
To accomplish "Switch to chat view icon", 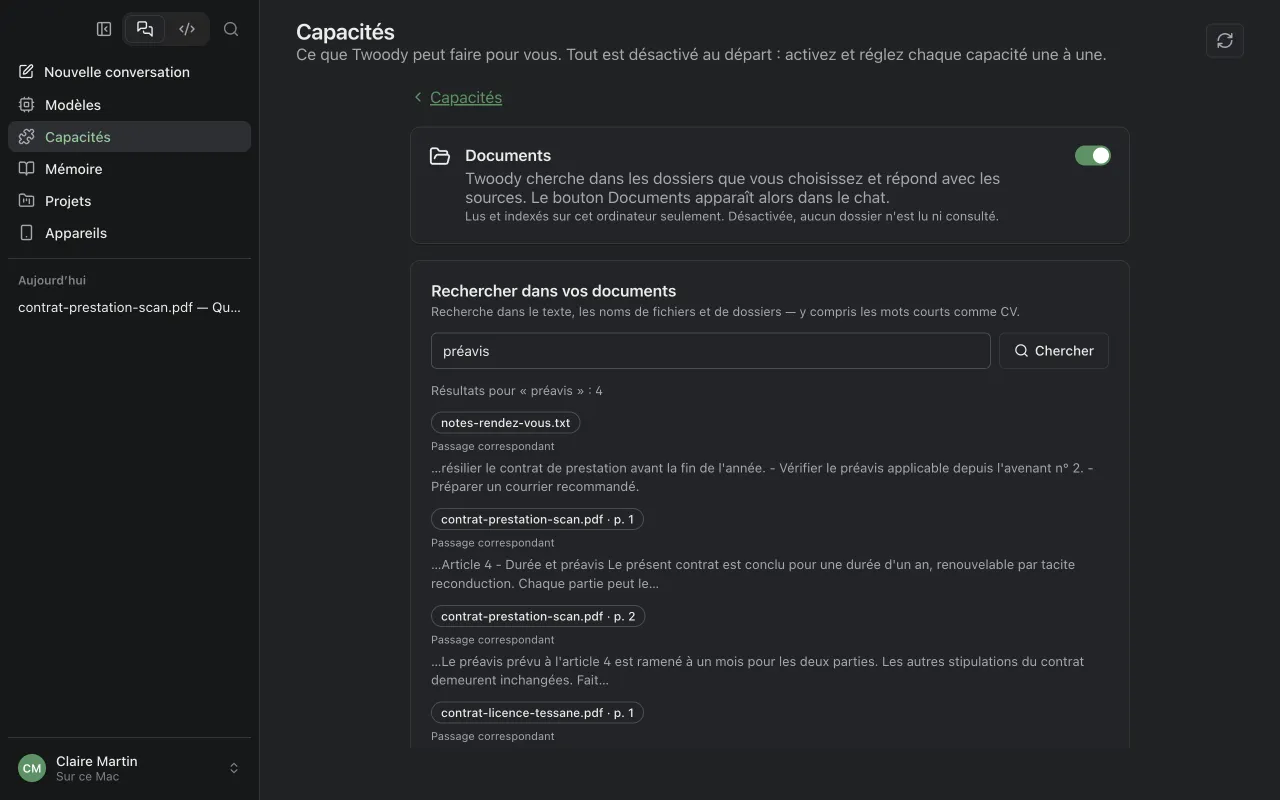I will (145, 29).
